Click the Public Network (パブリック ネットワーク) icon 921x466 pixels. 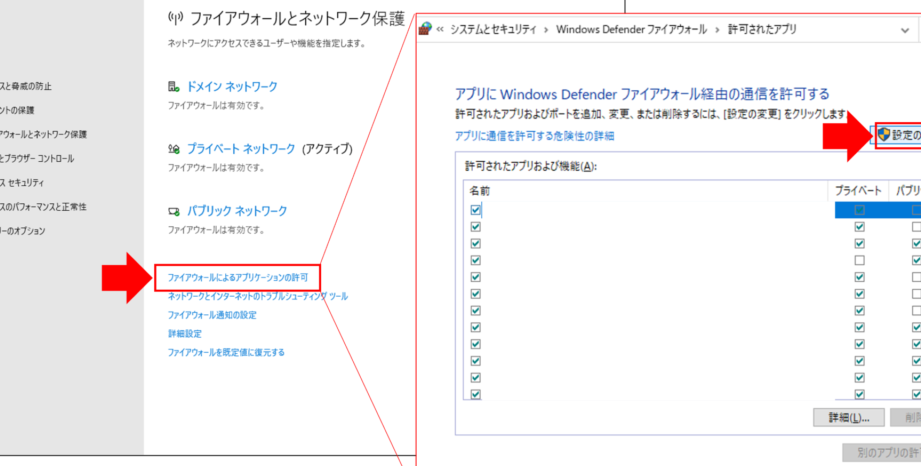pos(174,211)
